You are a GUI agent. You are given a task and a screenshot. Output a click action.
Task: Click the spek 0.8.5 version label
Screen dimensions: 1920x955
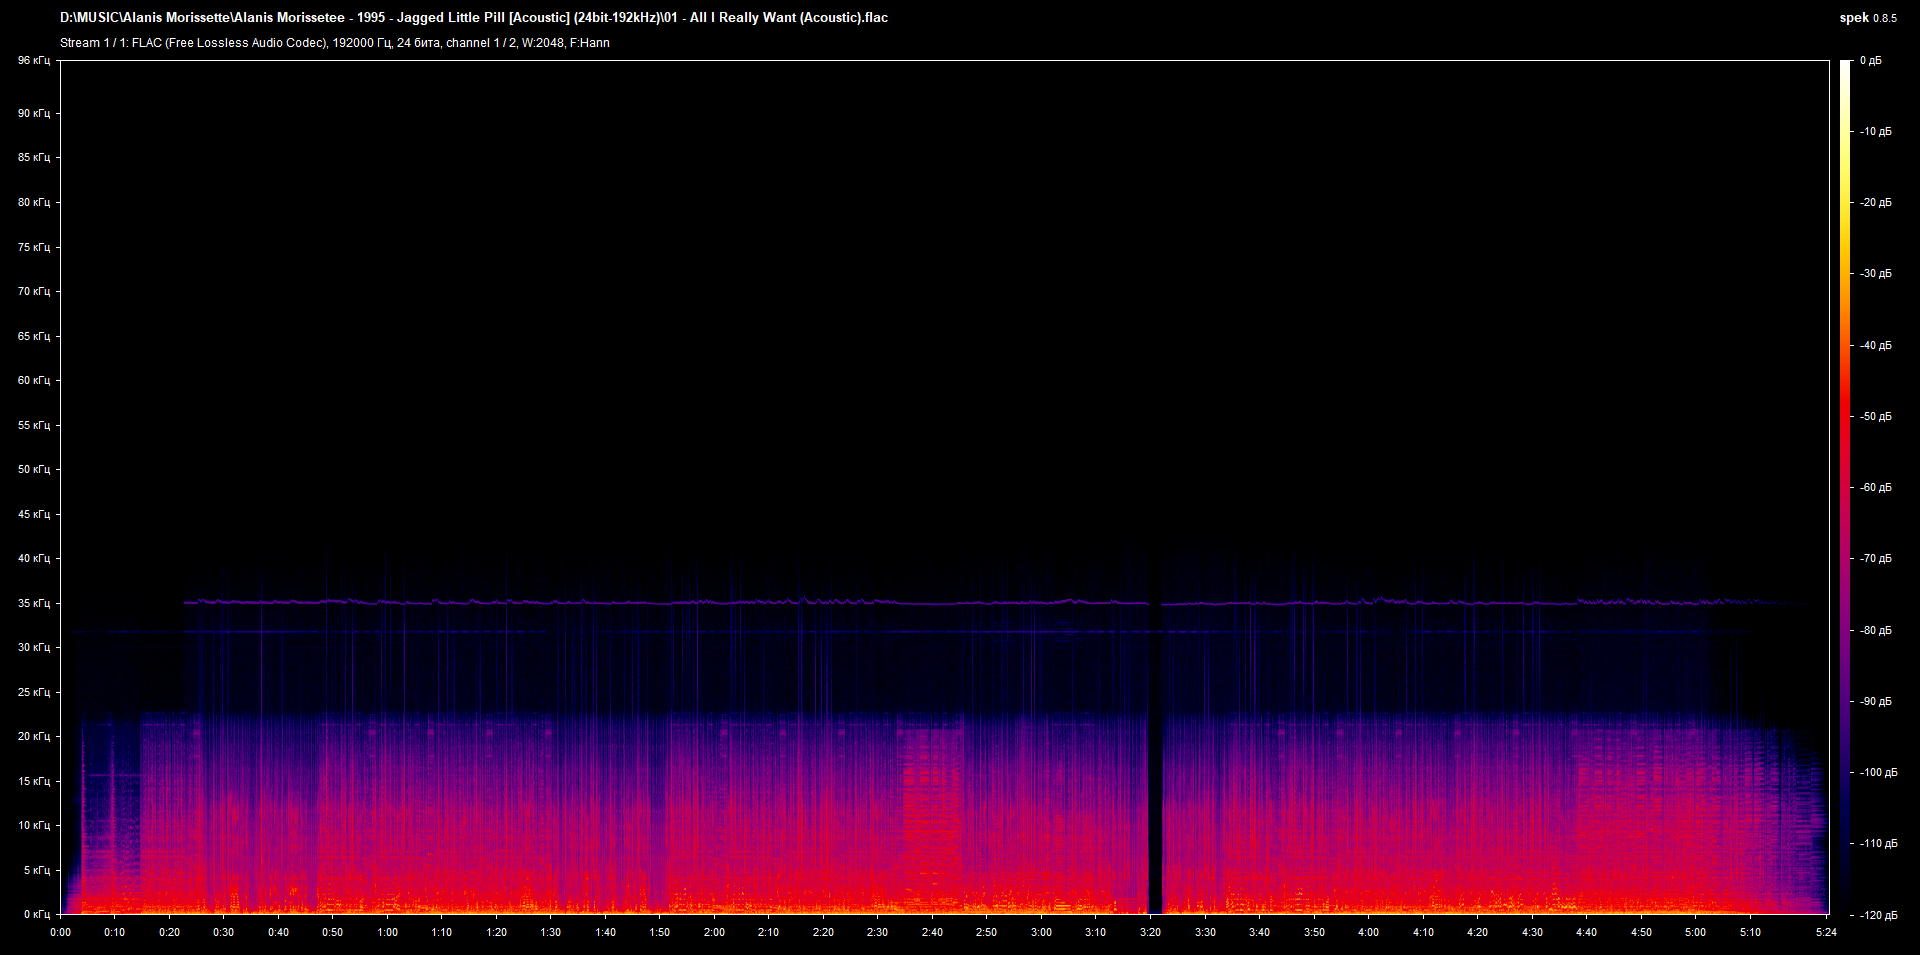click(1867, 18)
